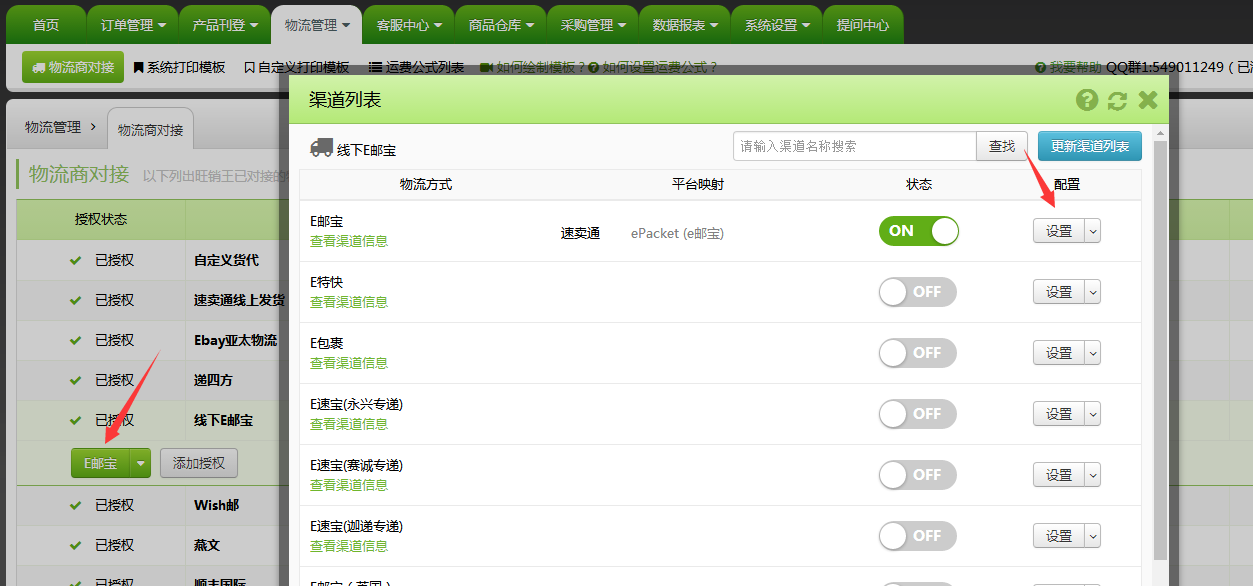Open 设置 for E速宝(赛诚专递)
This screenshot has width=1253, height=586.
point(1059,475)
